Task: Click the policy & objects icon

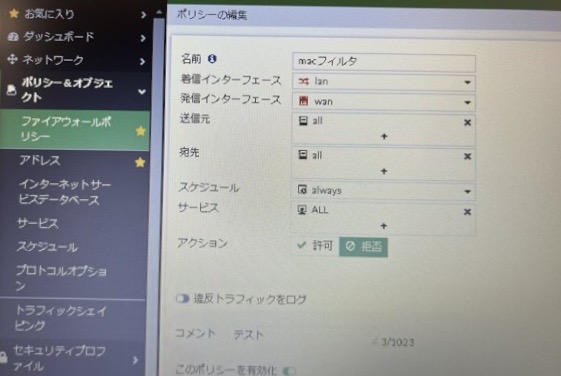Action: click(x=11, y=90)
